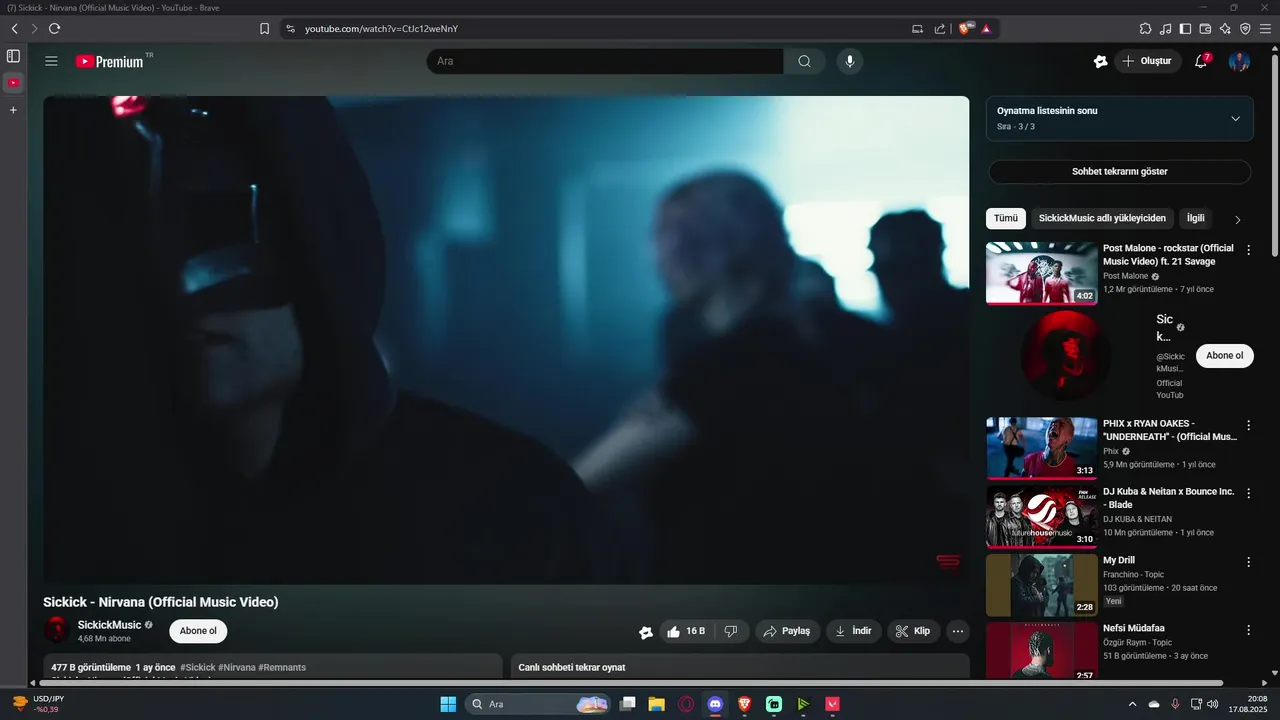The image size is (1280, 720).
Task: Select SickickMusic adlı yükleyiciden chip
Action: (x=1102, y=218)
